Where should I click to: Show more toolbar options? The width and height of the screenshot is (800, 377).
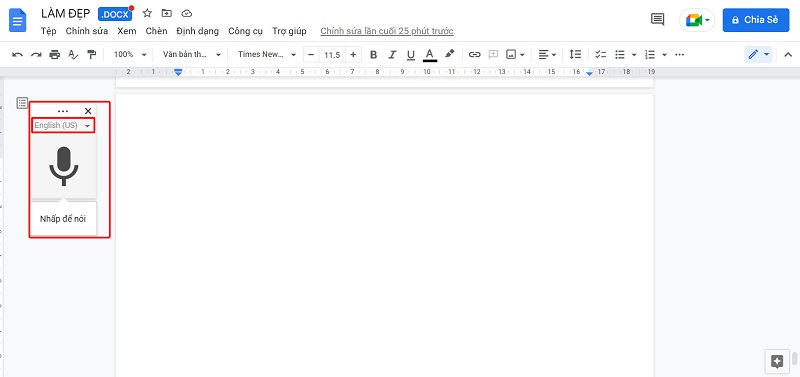(679, 55)
